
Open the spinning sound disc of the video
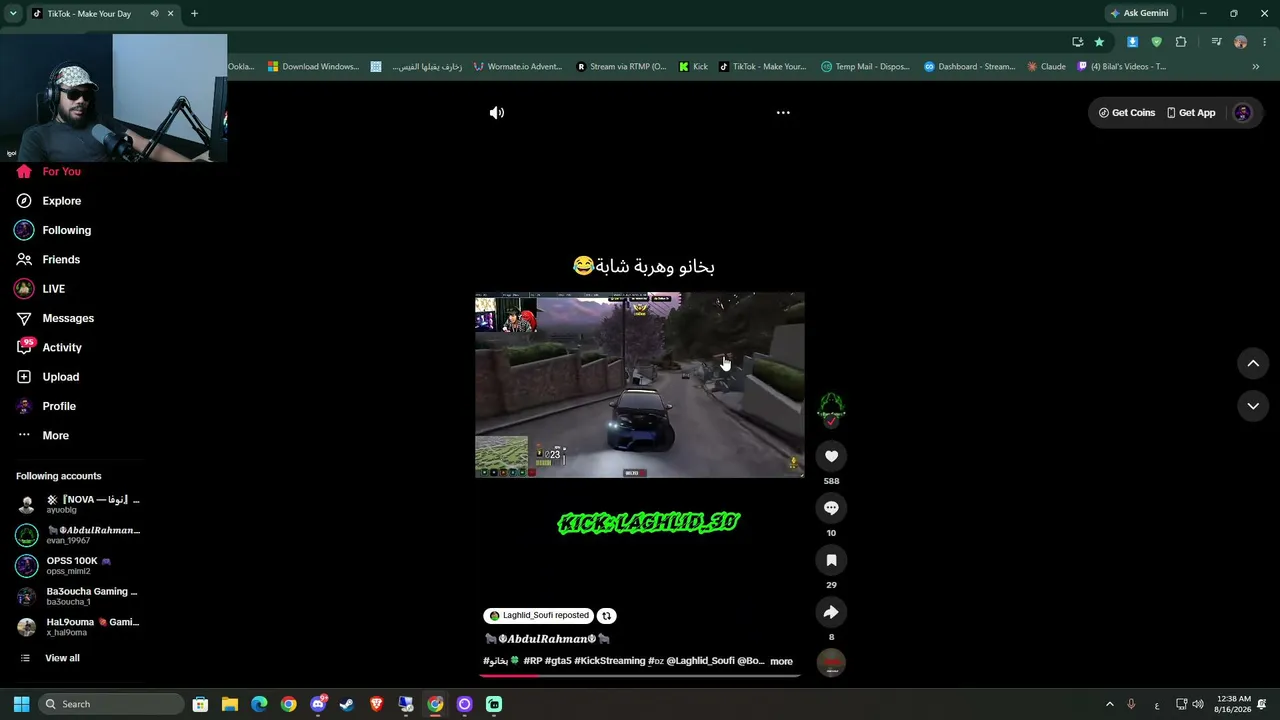click(x=831, y=662)
